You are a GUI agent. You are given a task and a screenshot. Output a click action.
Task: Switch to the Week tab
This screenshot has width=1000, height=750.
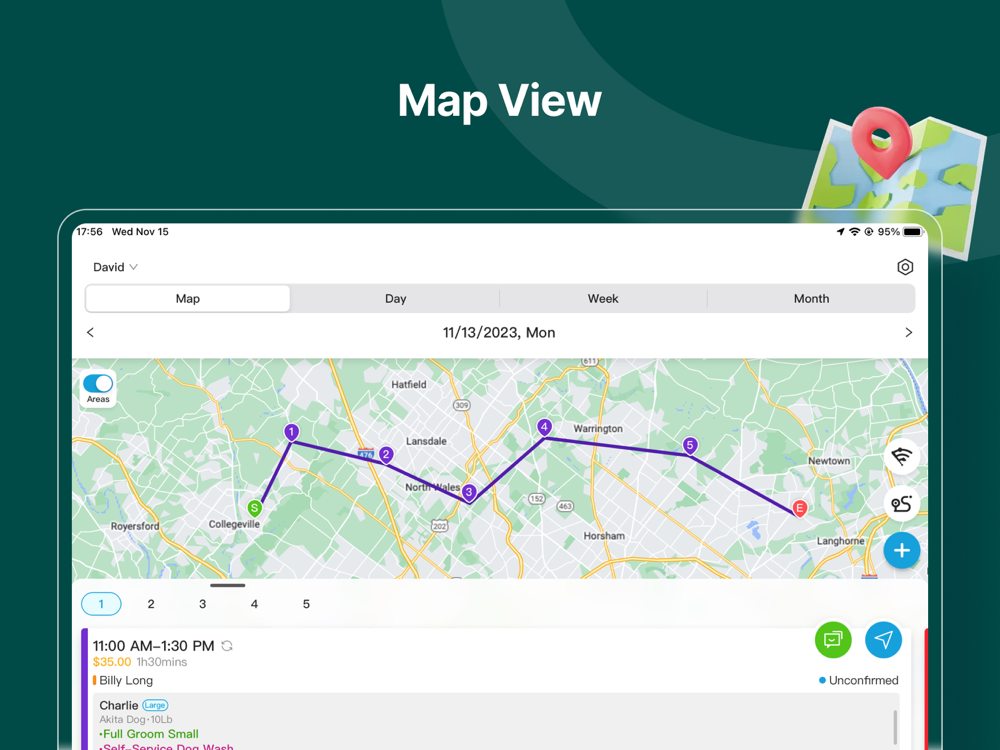tap(603, 298)
